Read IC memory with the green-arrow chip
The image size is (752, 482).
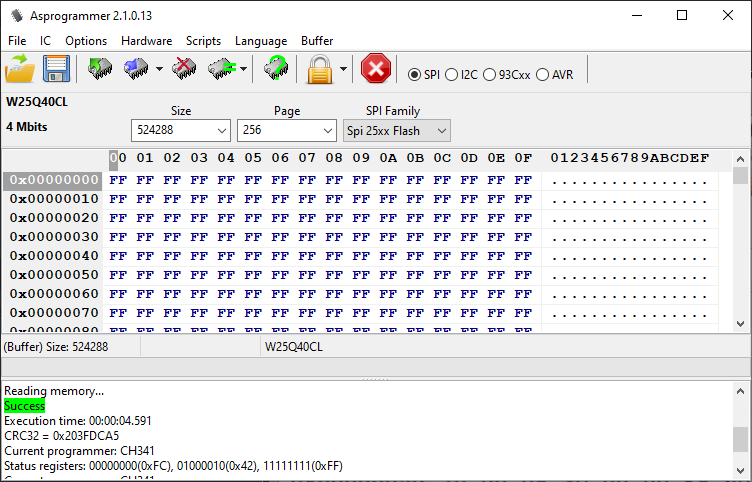100,70
